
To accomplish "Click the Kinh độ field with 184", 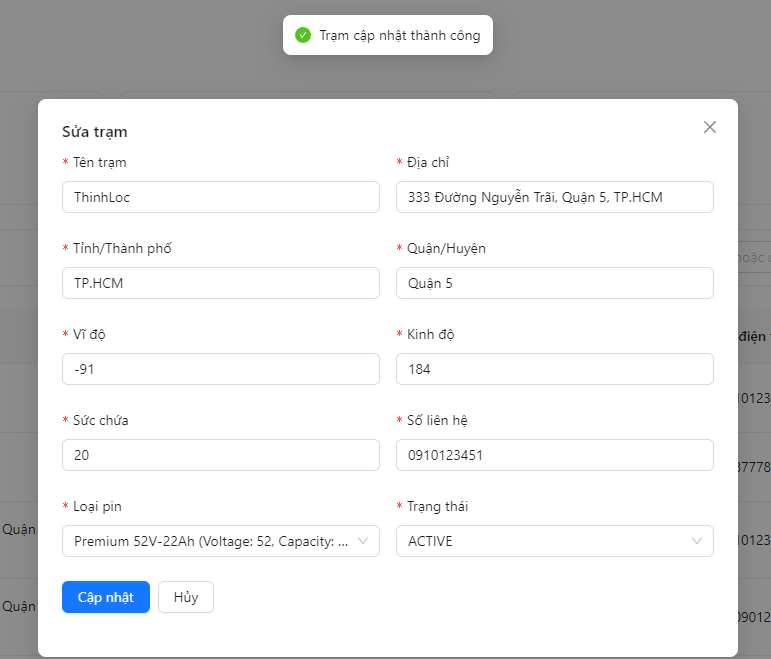I will tap(554, 369).
